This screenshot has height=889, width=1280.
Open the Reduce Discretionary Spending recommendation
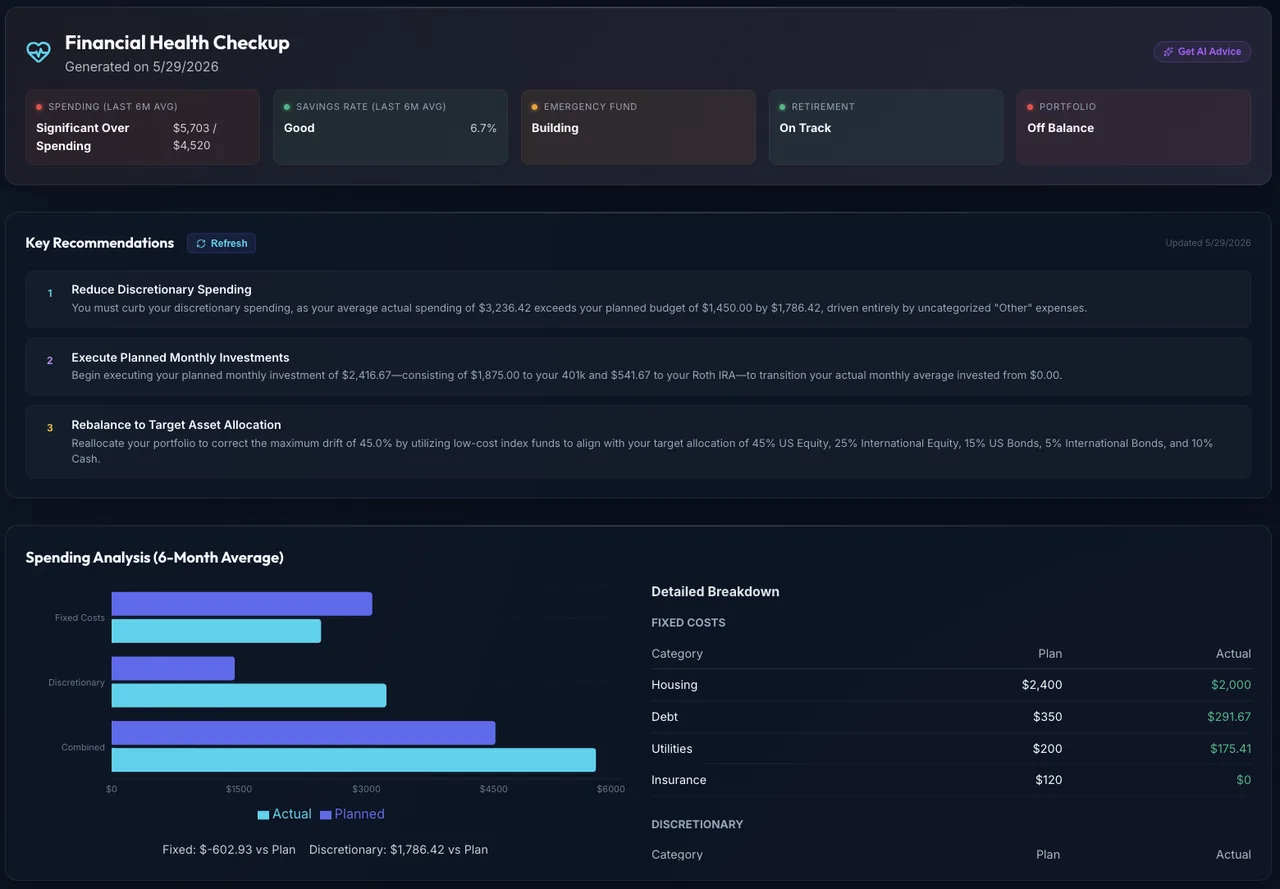(x=638, y=299)
